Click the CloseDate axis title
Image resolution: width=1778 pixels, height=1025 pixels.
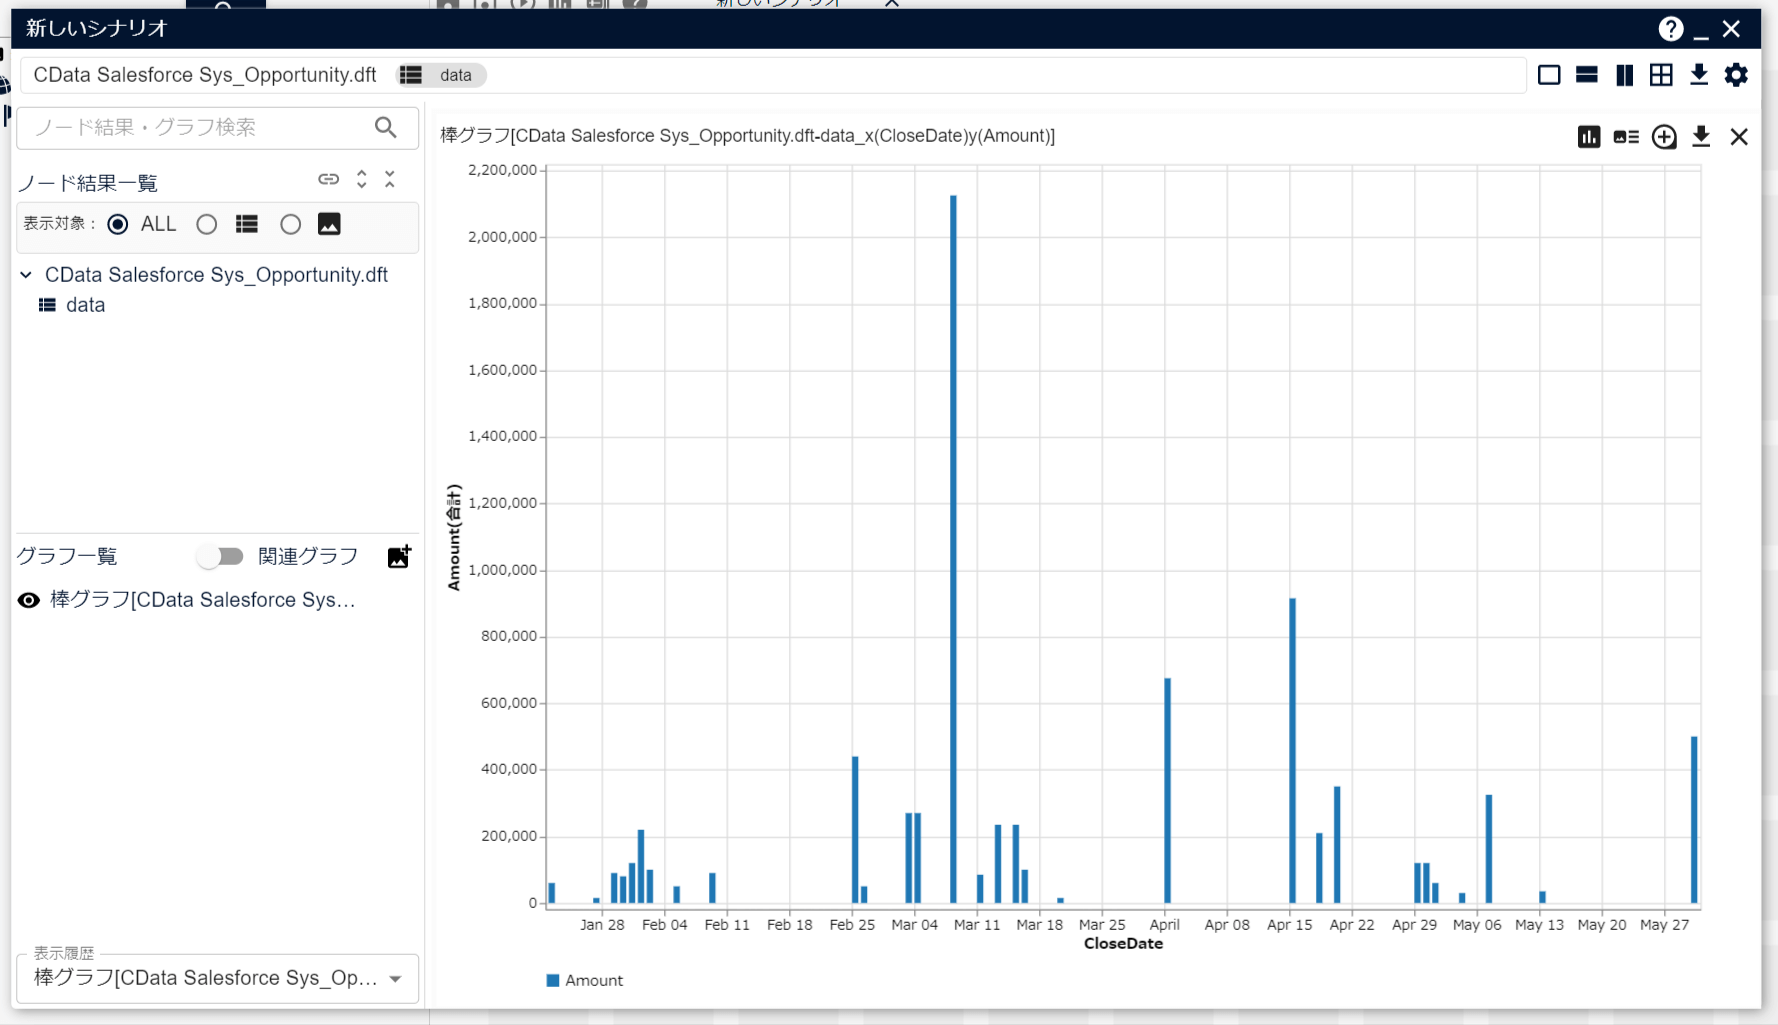tap(1123, 944)
